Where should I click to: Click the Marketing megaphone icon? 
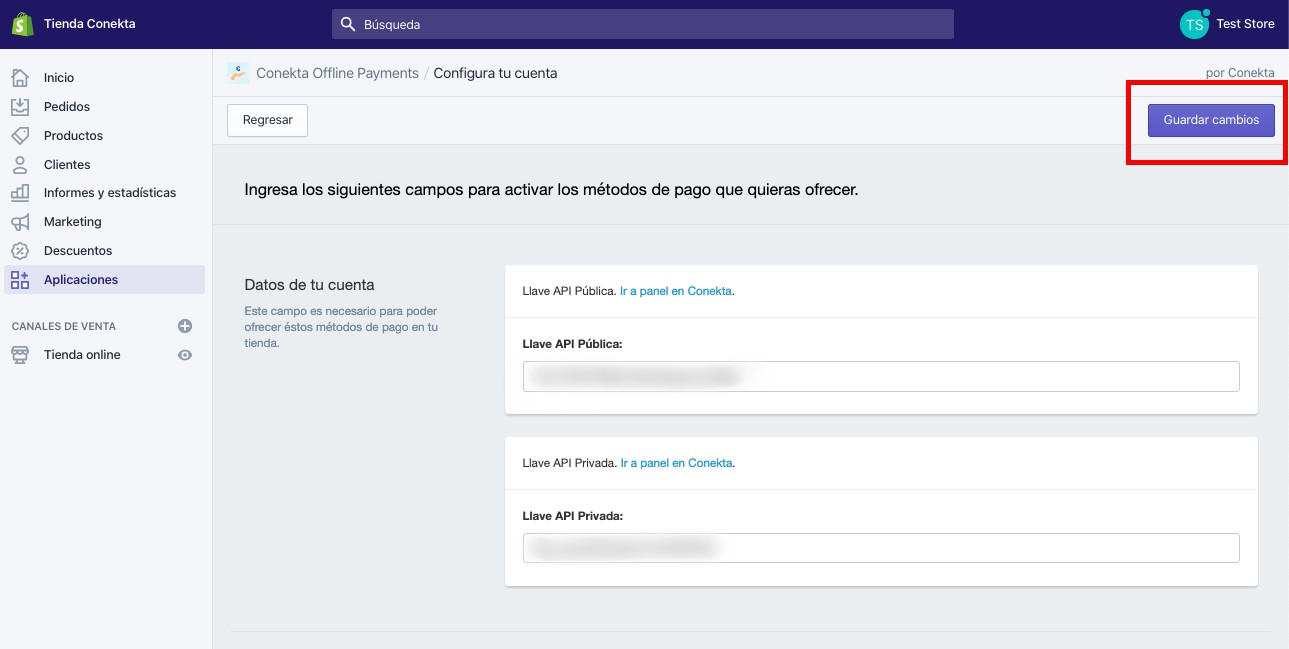coord(20,222)
